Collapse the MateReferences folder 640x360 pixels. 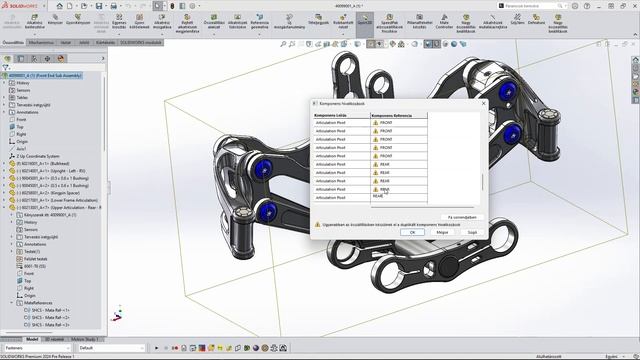pos(12,303)
